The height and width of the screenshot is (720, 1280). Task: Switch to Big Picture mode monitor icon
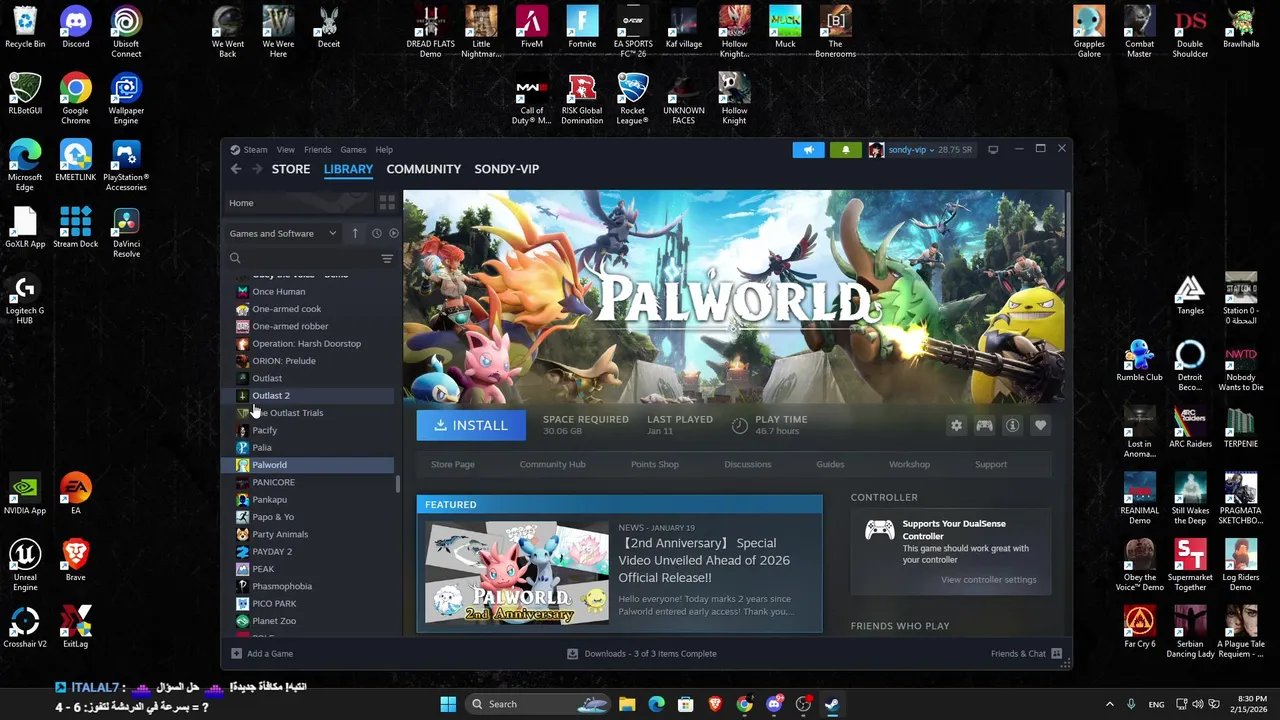click(x=993, y=150)
